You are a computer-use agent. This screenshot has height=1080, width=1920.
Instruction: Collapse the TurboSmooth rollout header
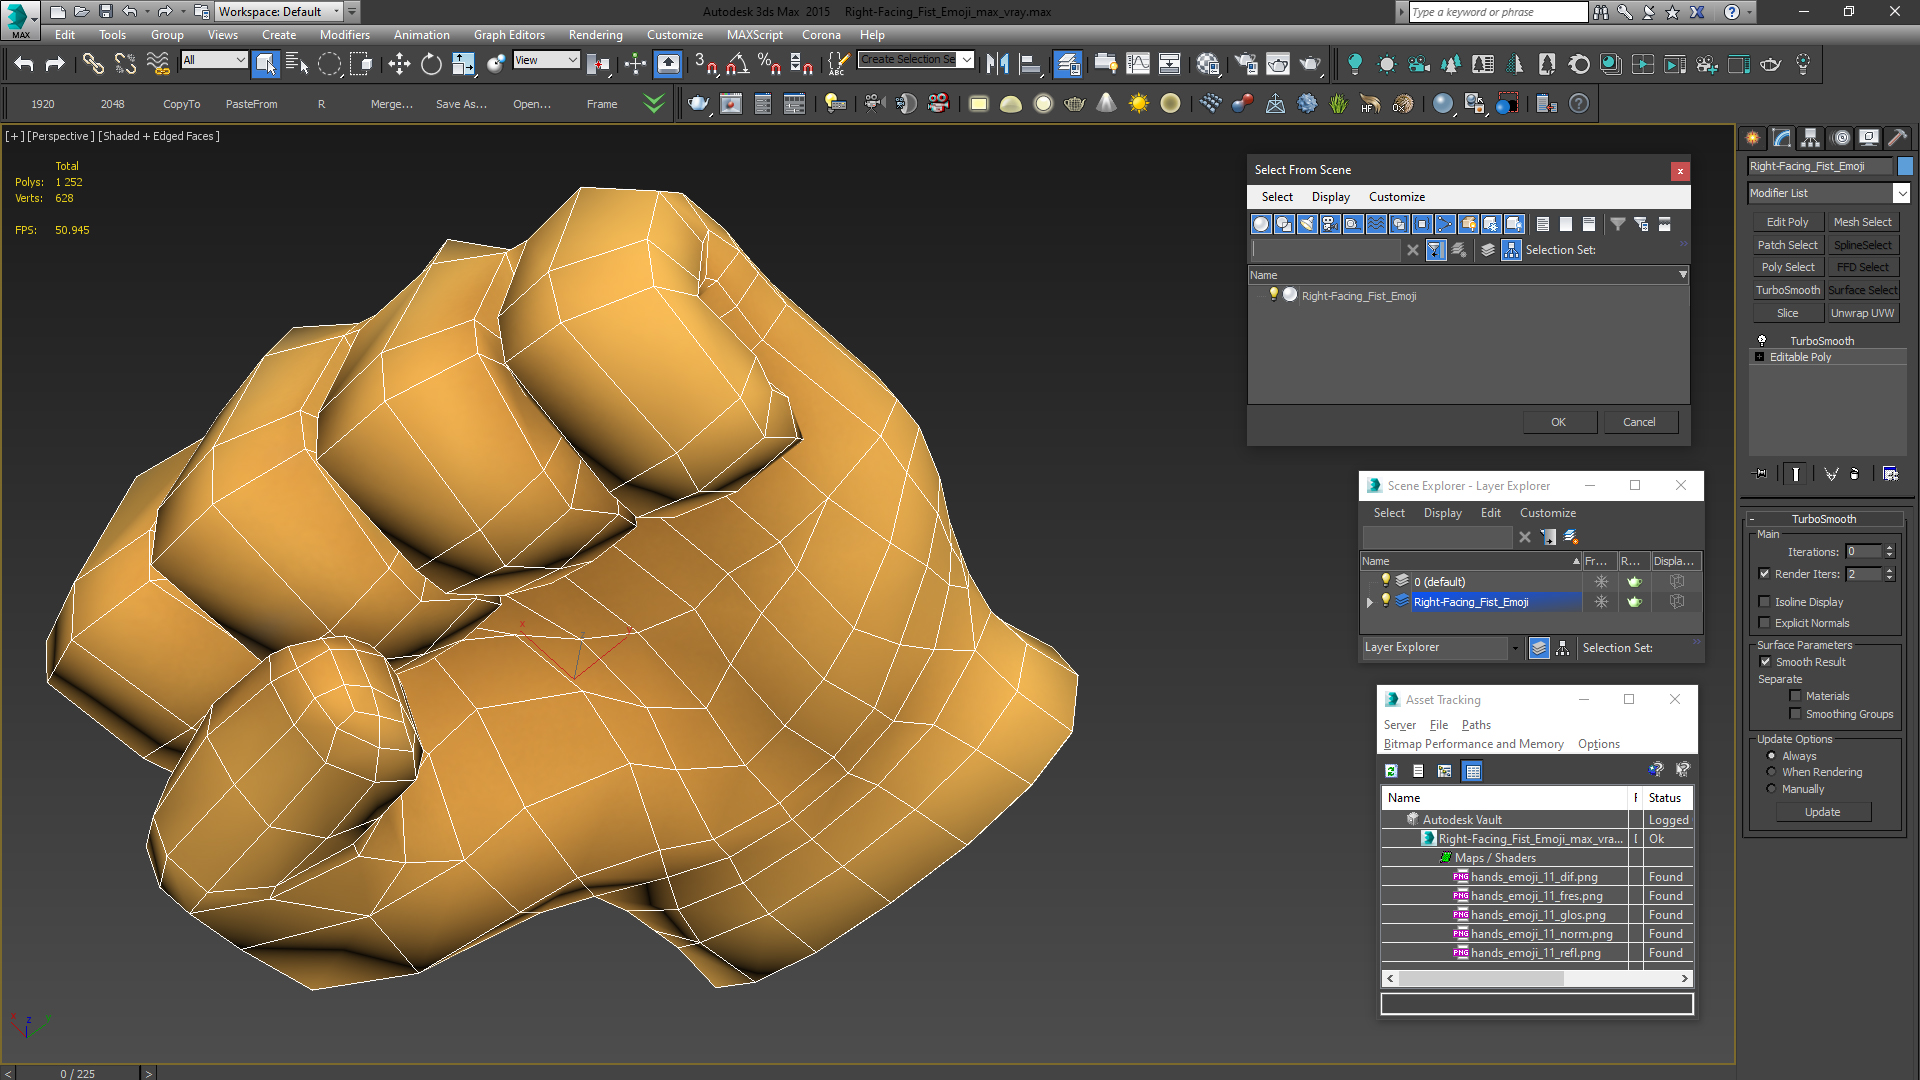point(1824,519)
